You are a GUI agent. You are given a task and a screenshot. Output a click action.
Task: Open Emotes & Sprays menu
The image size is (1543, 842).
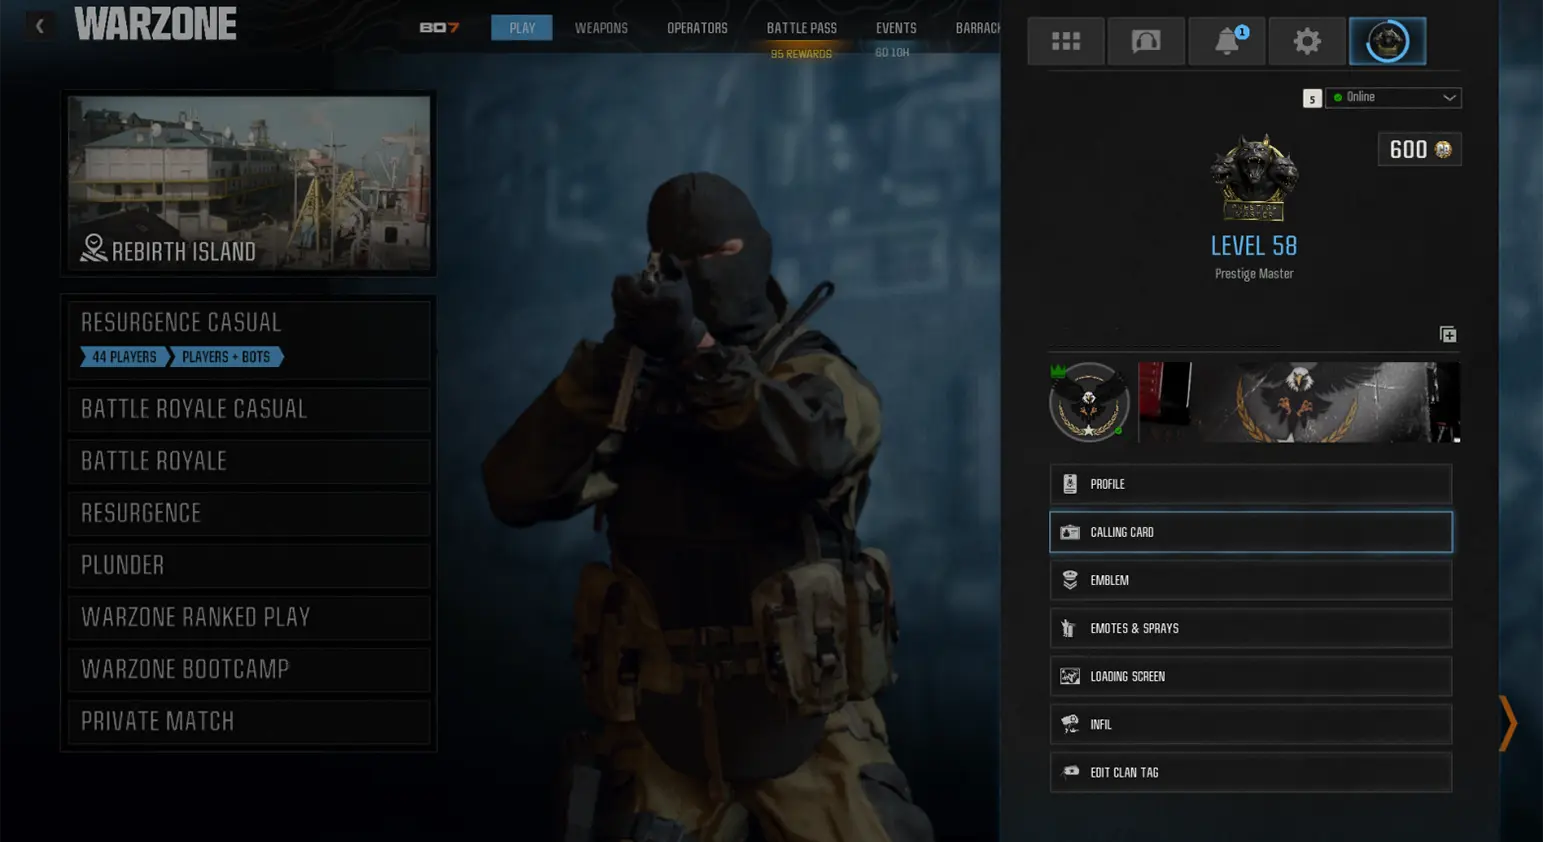pyautogui.click(x=1250, y=628)
